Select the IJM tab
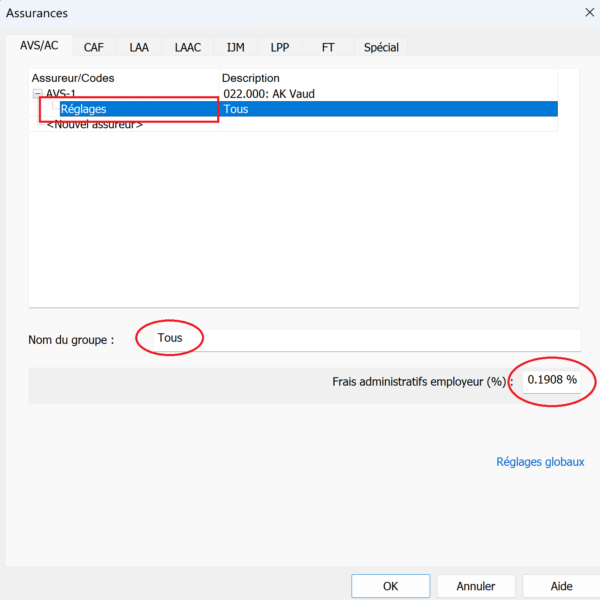 click(235, 47)
